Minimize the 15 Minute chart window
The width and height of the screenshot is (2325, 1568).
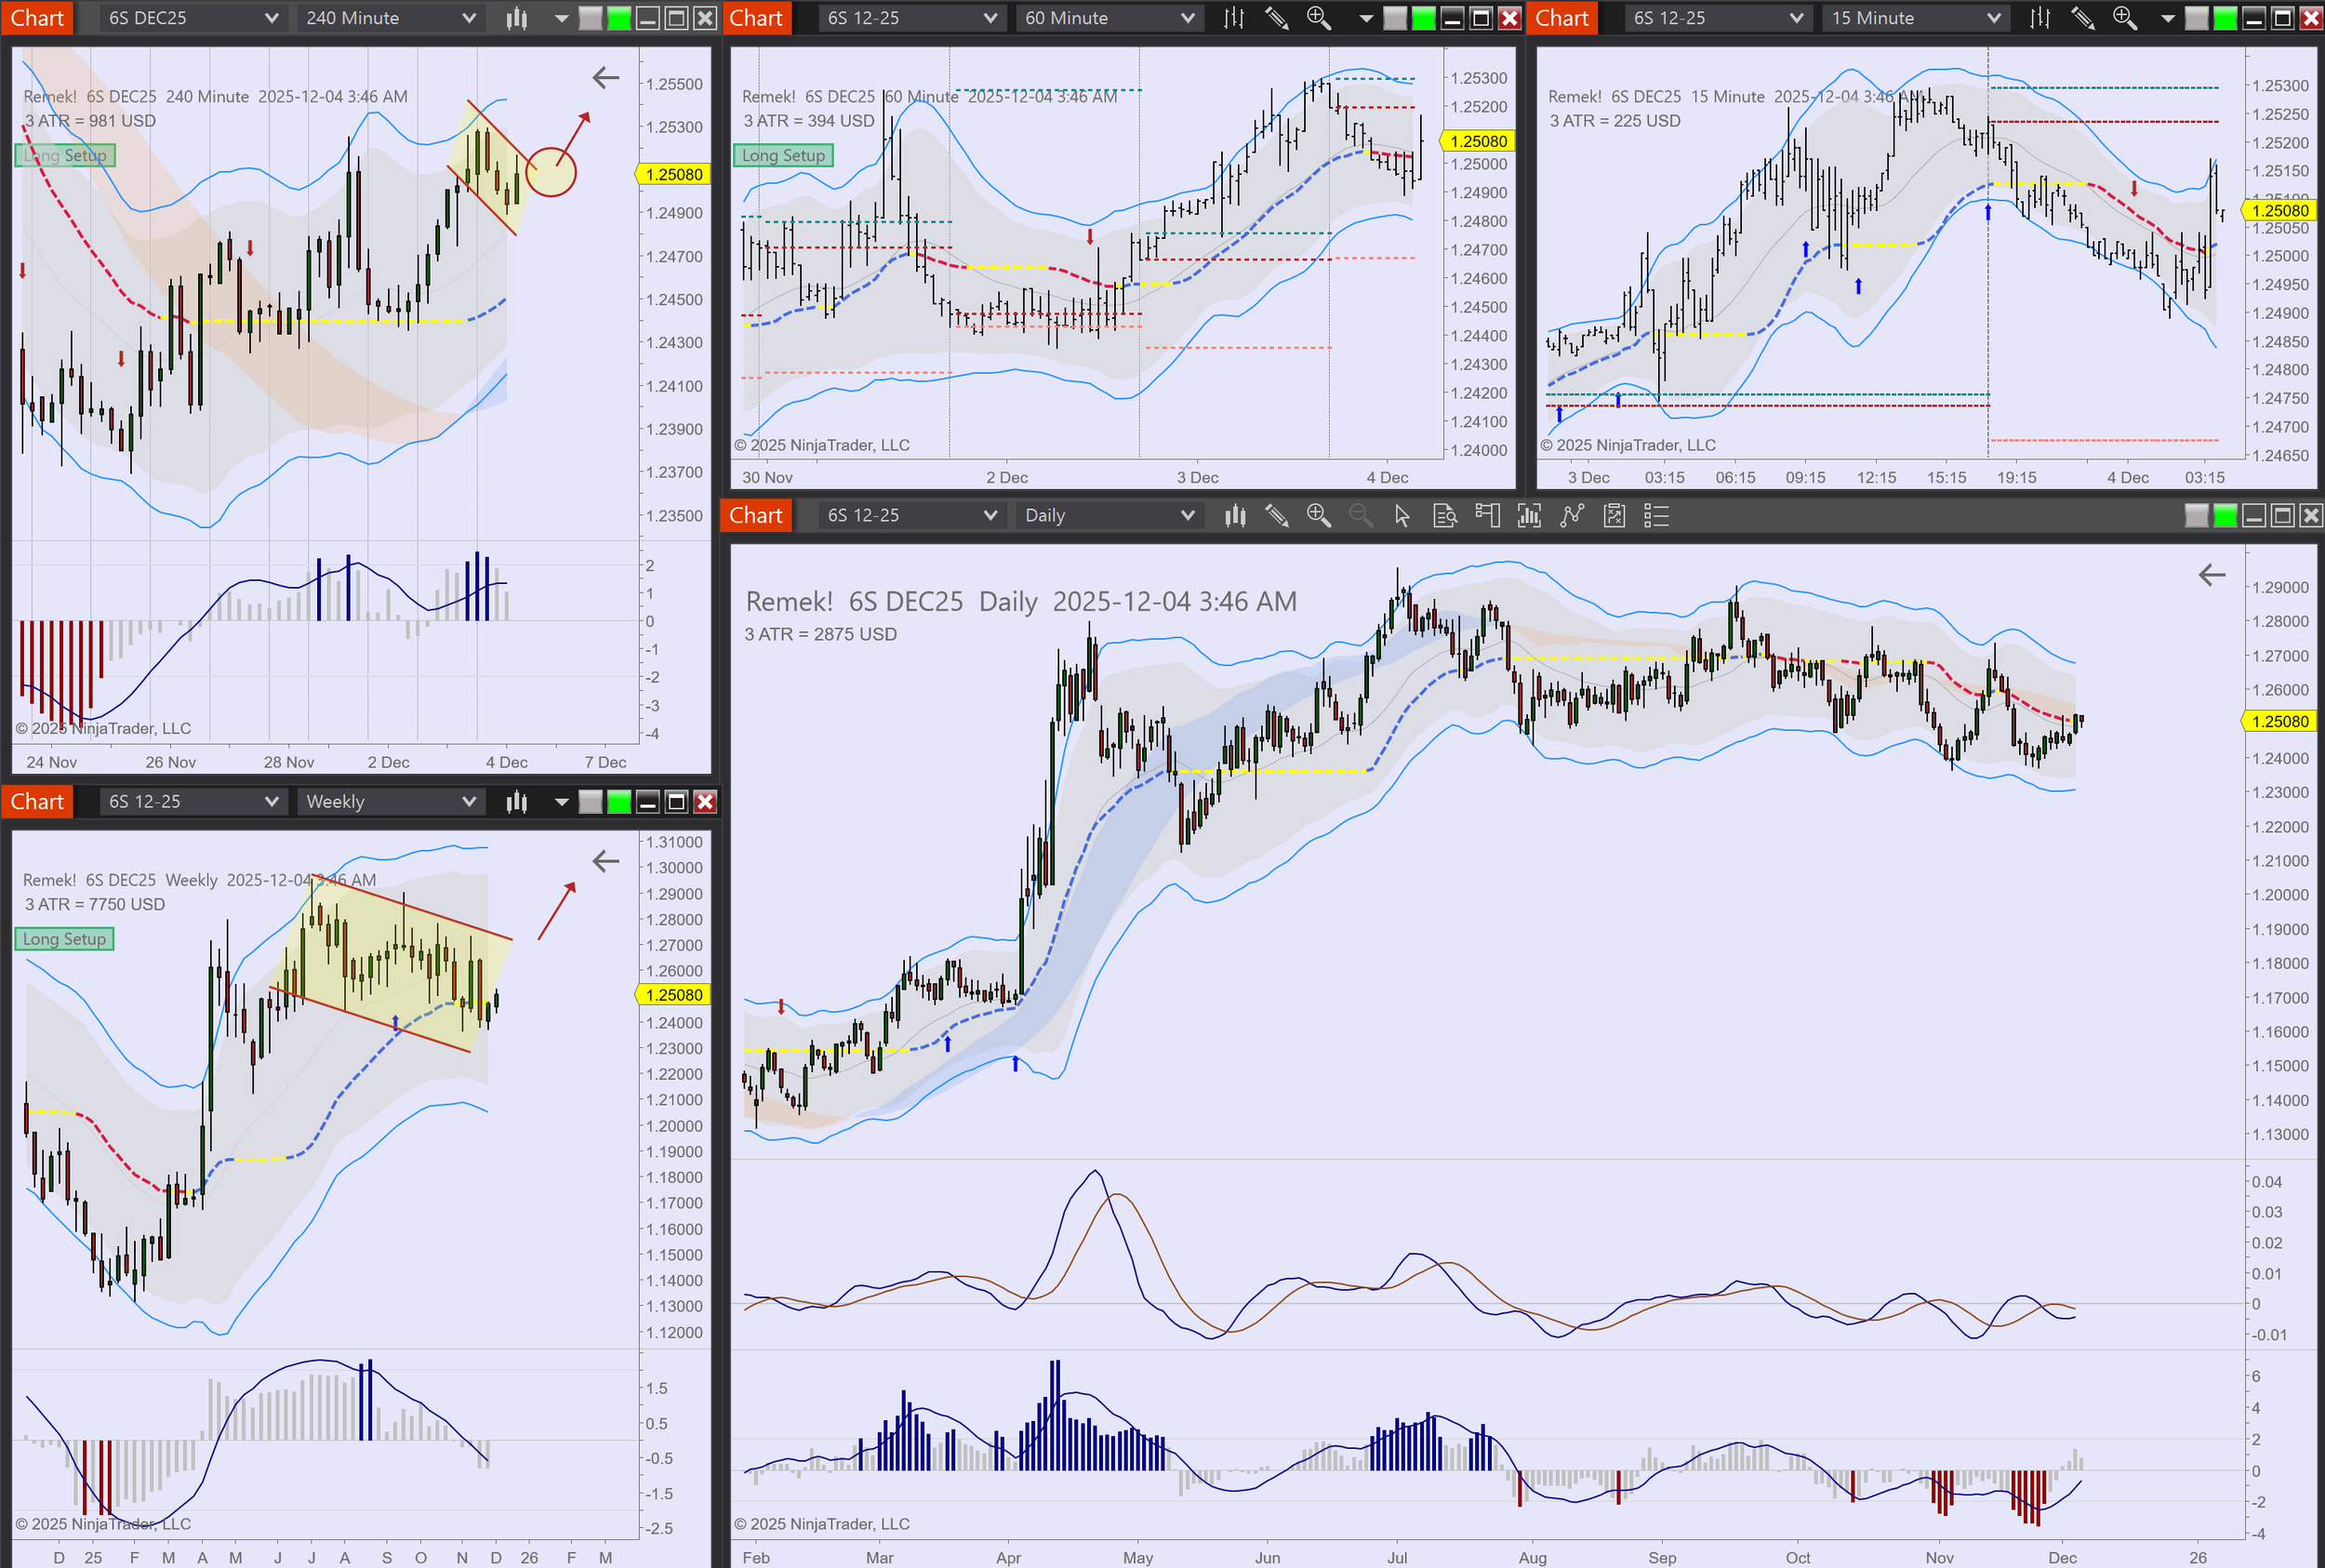(2254, 18)
